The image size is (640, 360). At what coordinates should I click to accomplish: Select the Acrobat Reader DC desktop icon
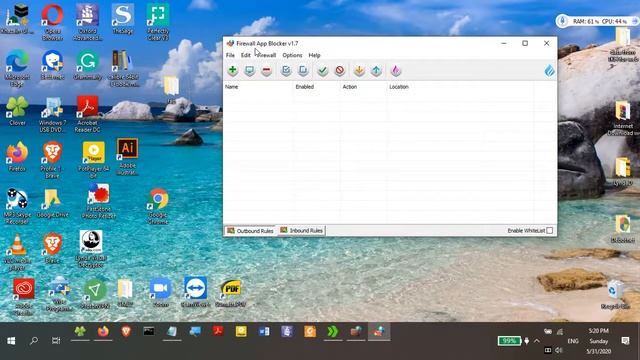[x=87, y=114]
